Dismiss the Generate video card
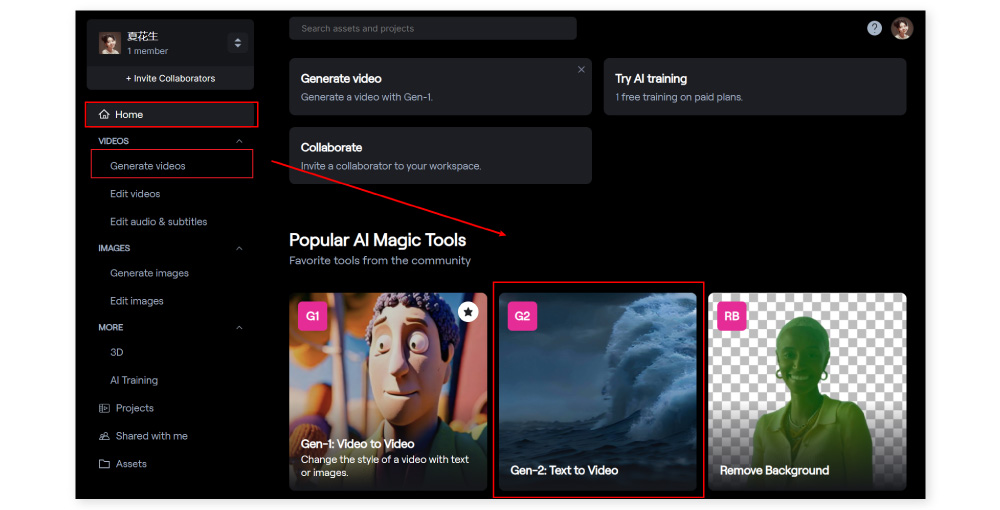1000x510 pixels. pyautogui.click(x=581, y=69)
